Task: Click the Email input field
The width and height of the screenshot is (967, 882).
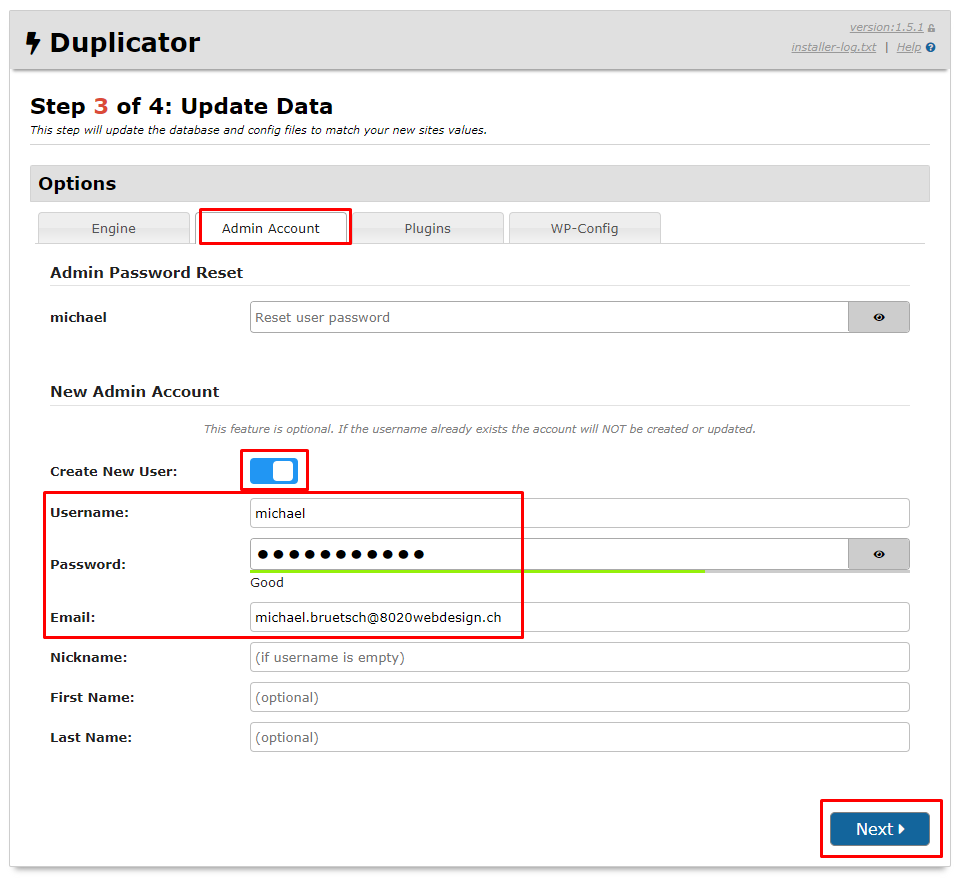Action: click(579, 617)
